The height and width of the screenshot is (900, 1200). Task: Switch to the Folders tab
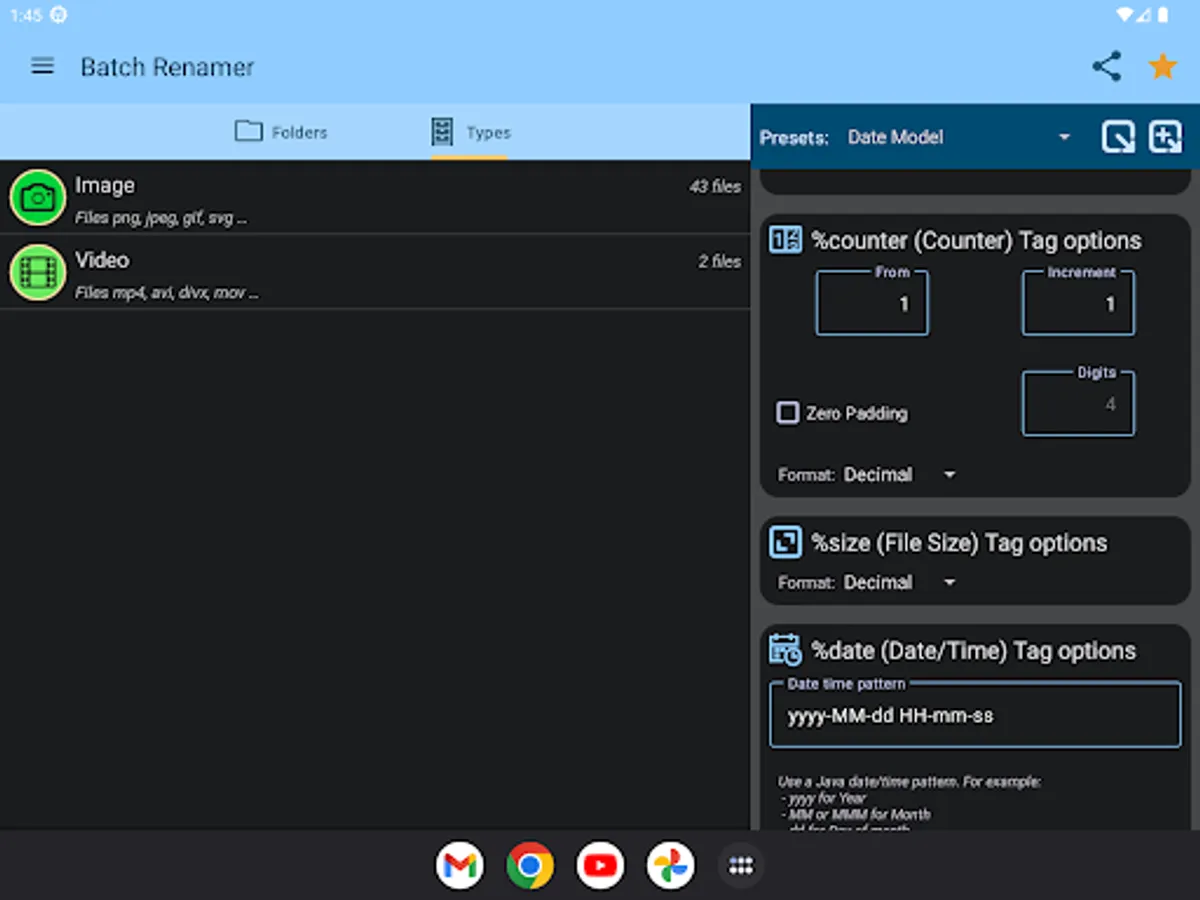281,132
